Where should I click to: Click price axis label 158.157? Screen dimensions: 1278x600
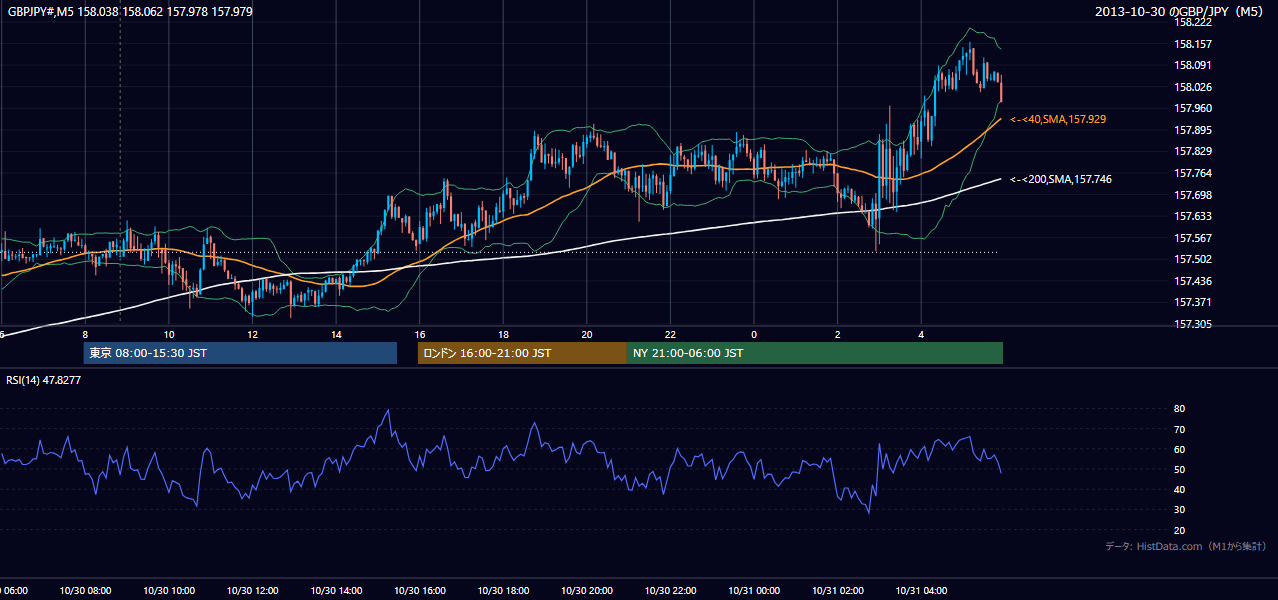point(1193,44)
